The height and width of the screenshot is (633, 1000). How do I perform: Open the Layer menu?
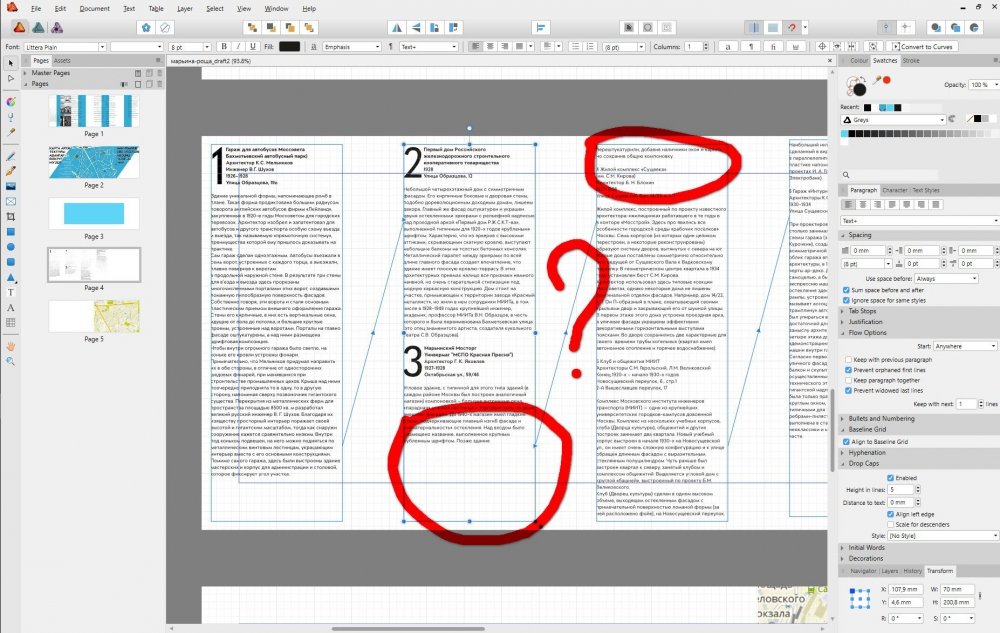tap(184, 8)
